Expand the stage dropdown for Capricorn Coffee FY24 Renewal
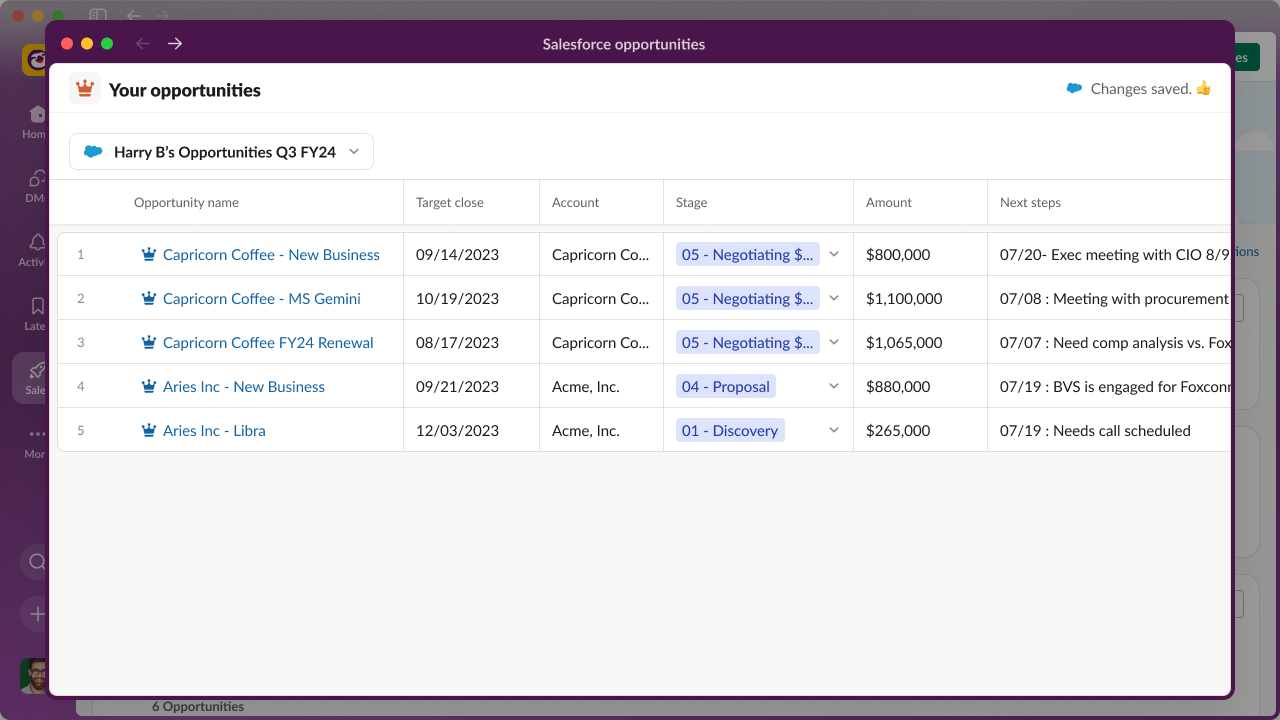1280x720 pixels. click(x=834, y=343)
